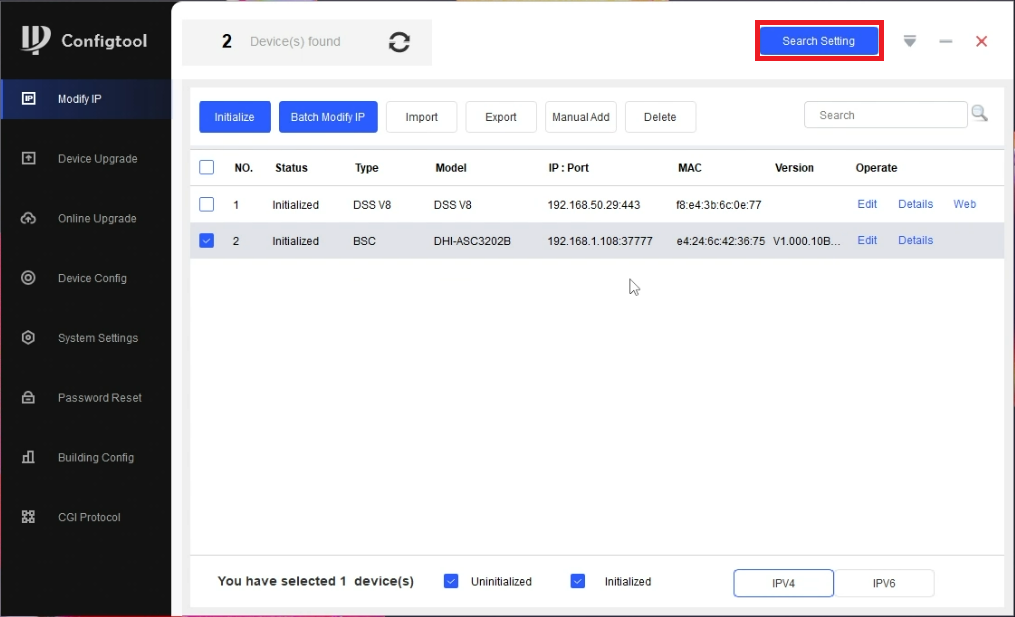Click the Batch Modify IP button
This screenshot has height=617, width=1015.
click(327, 117)
